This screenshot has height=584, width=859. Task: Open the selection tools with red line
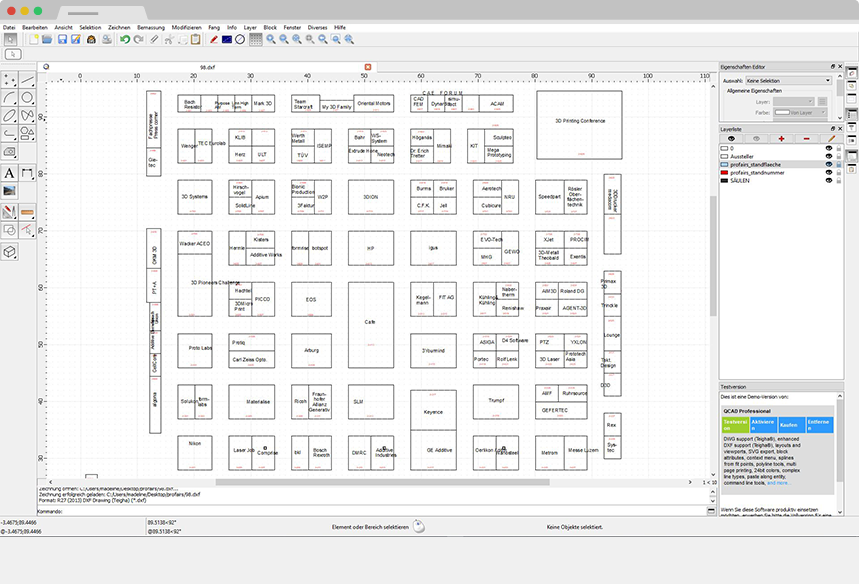coord(27,230)
